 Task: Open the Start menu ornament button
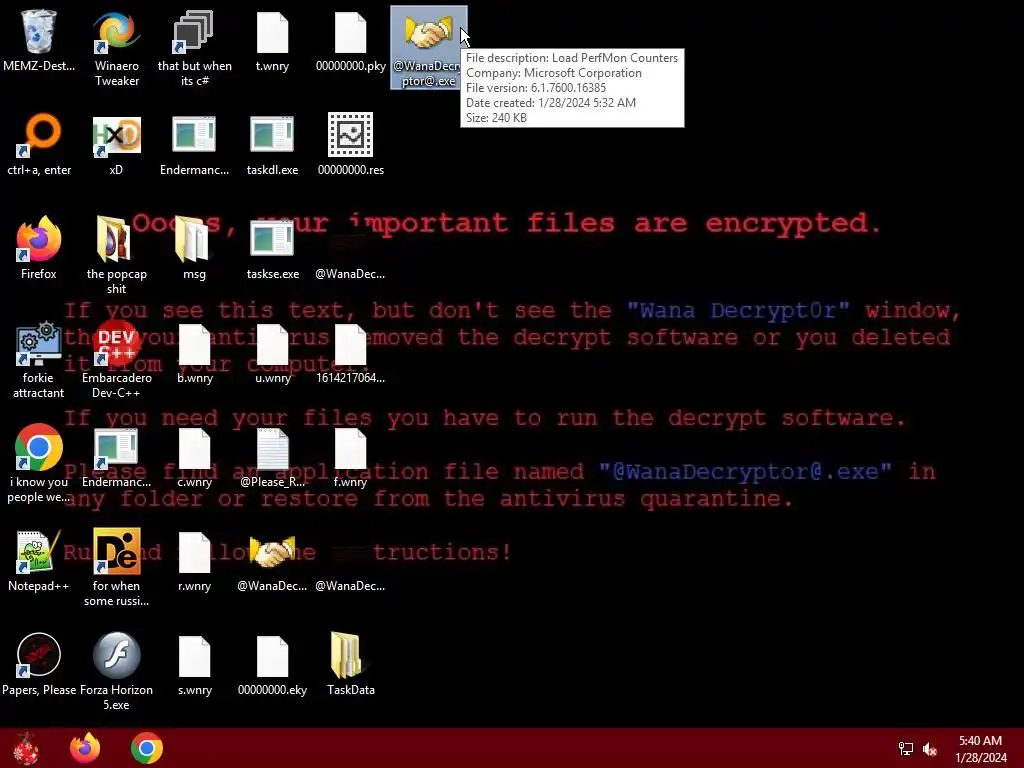click(x=25, y=748)
